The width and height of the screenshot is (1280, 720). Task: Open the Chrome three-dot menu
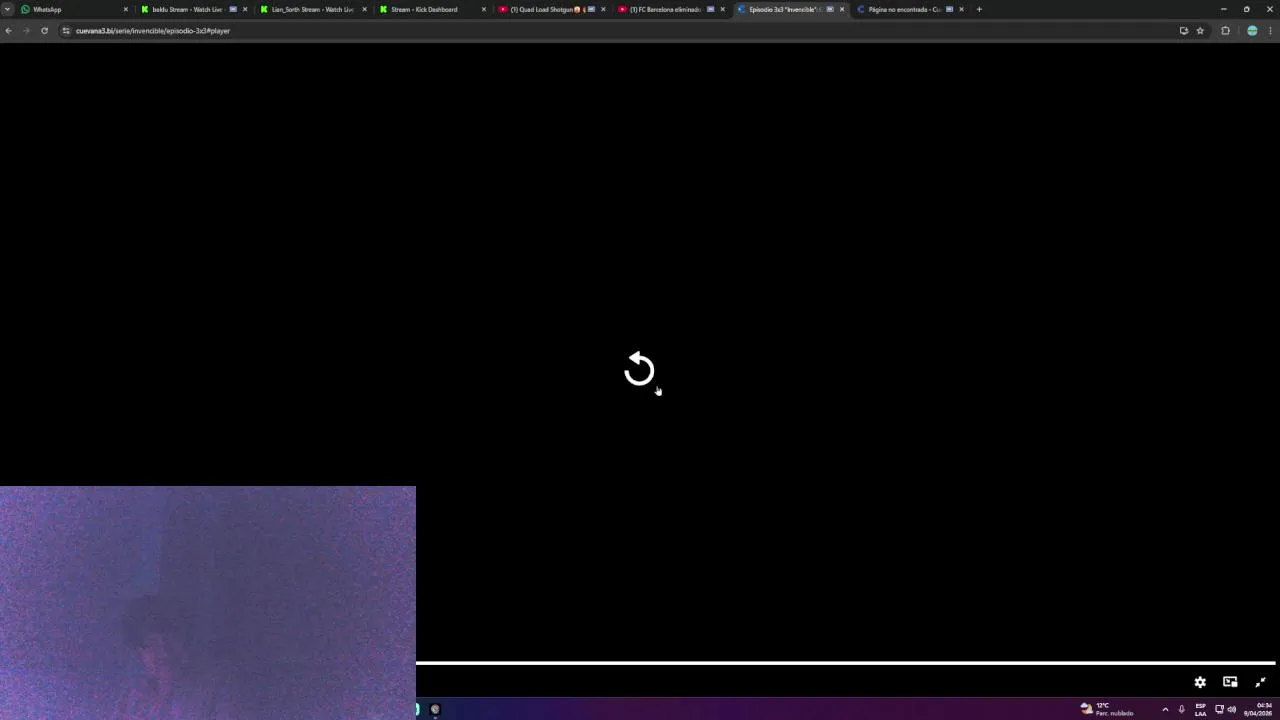[x=1271, y=31]
